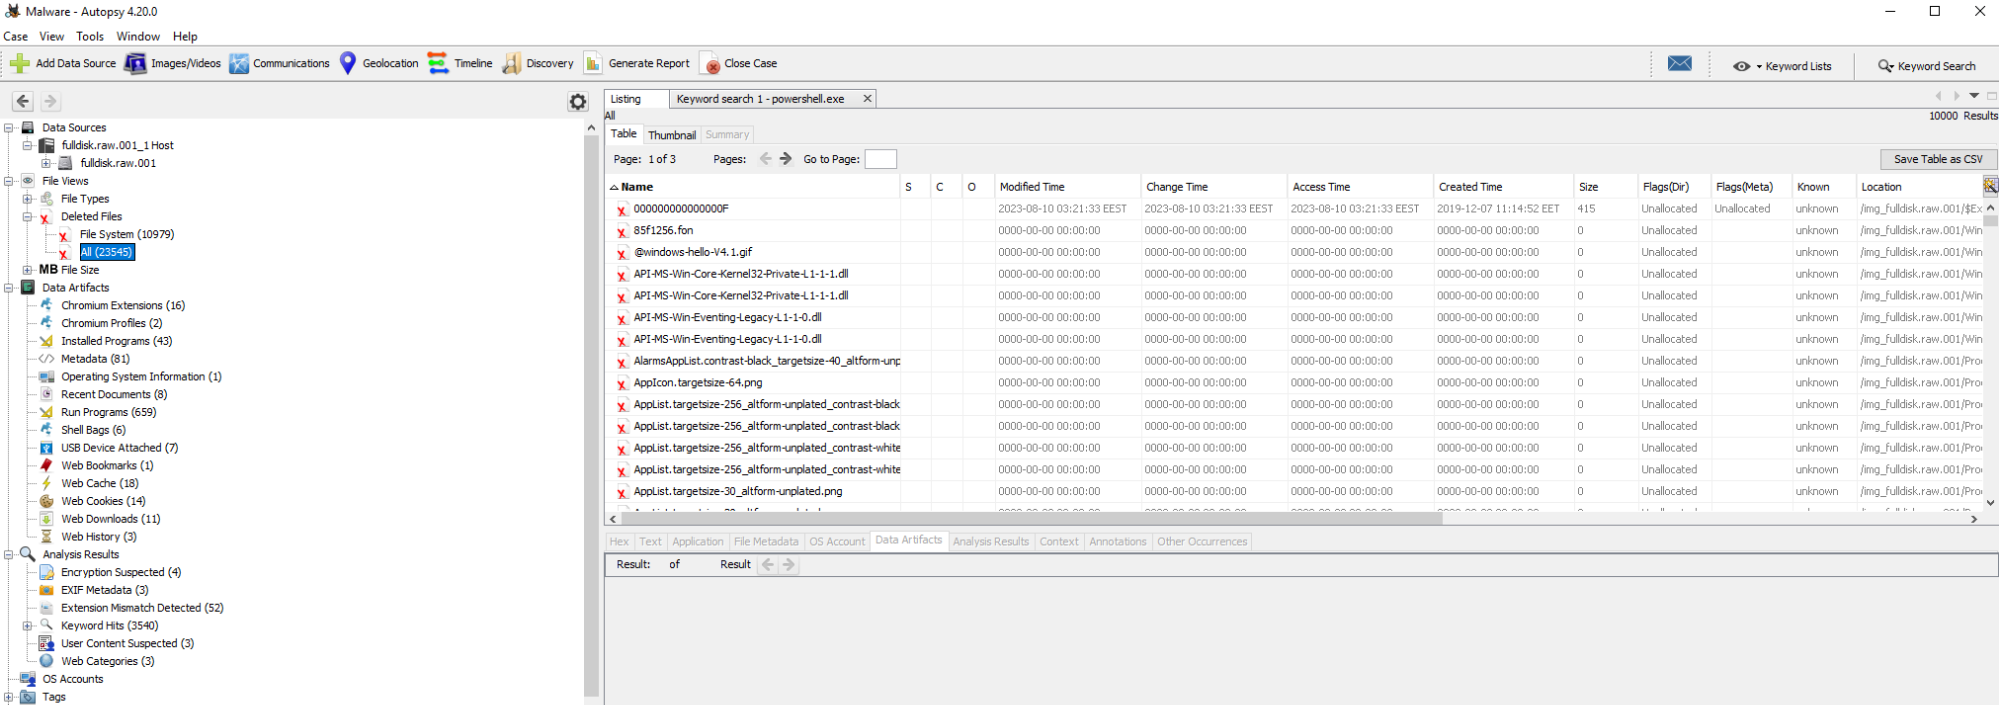
Task: Select Web Categories (3) node
Action: point(107,661)
